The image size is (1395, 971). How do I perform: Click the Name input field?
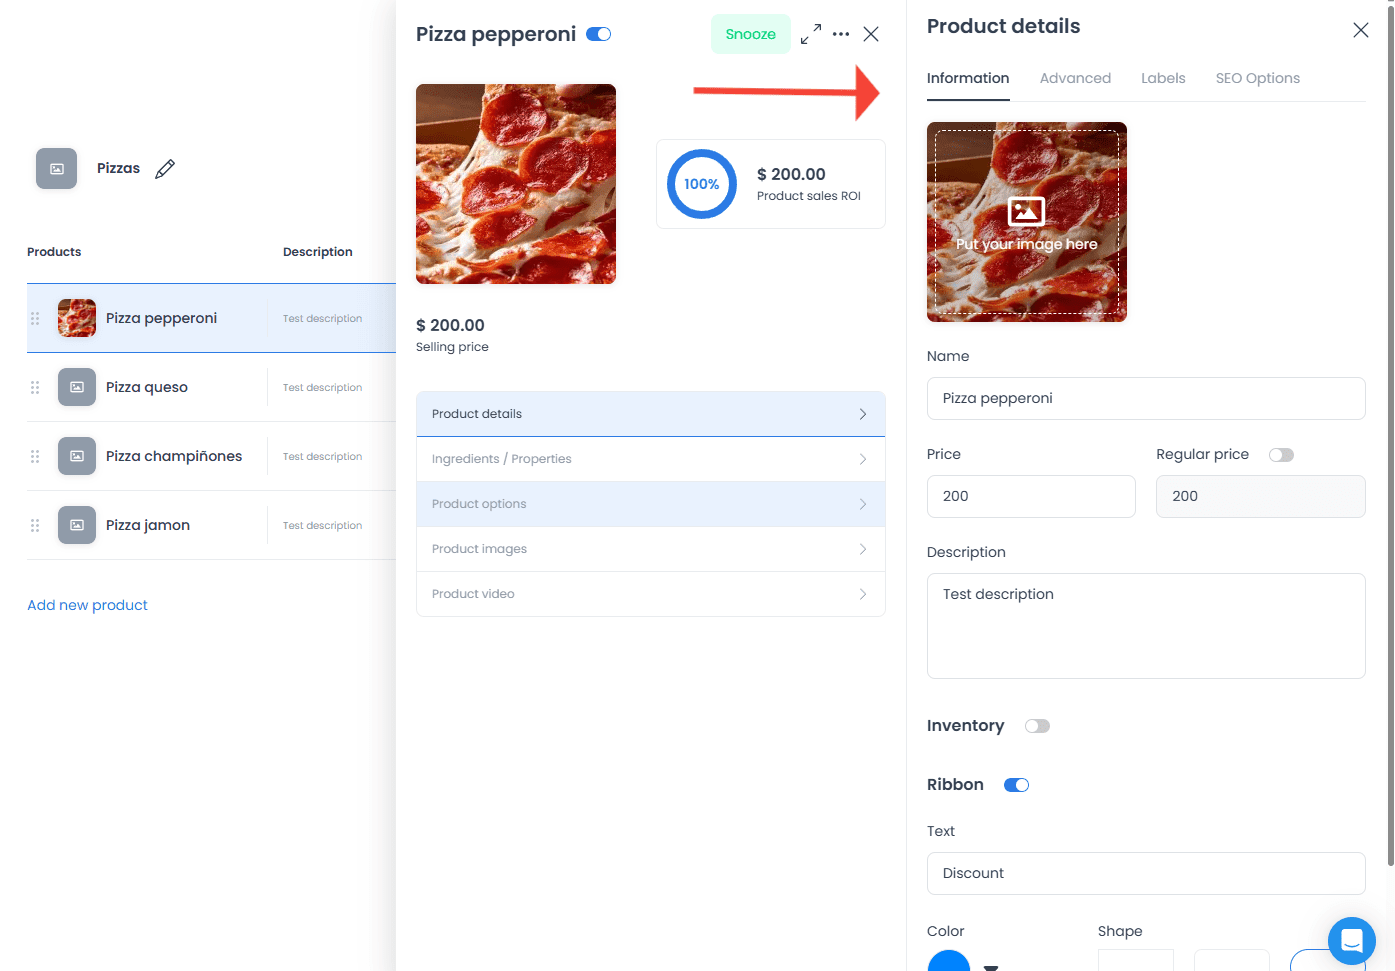click(1146, 398)
